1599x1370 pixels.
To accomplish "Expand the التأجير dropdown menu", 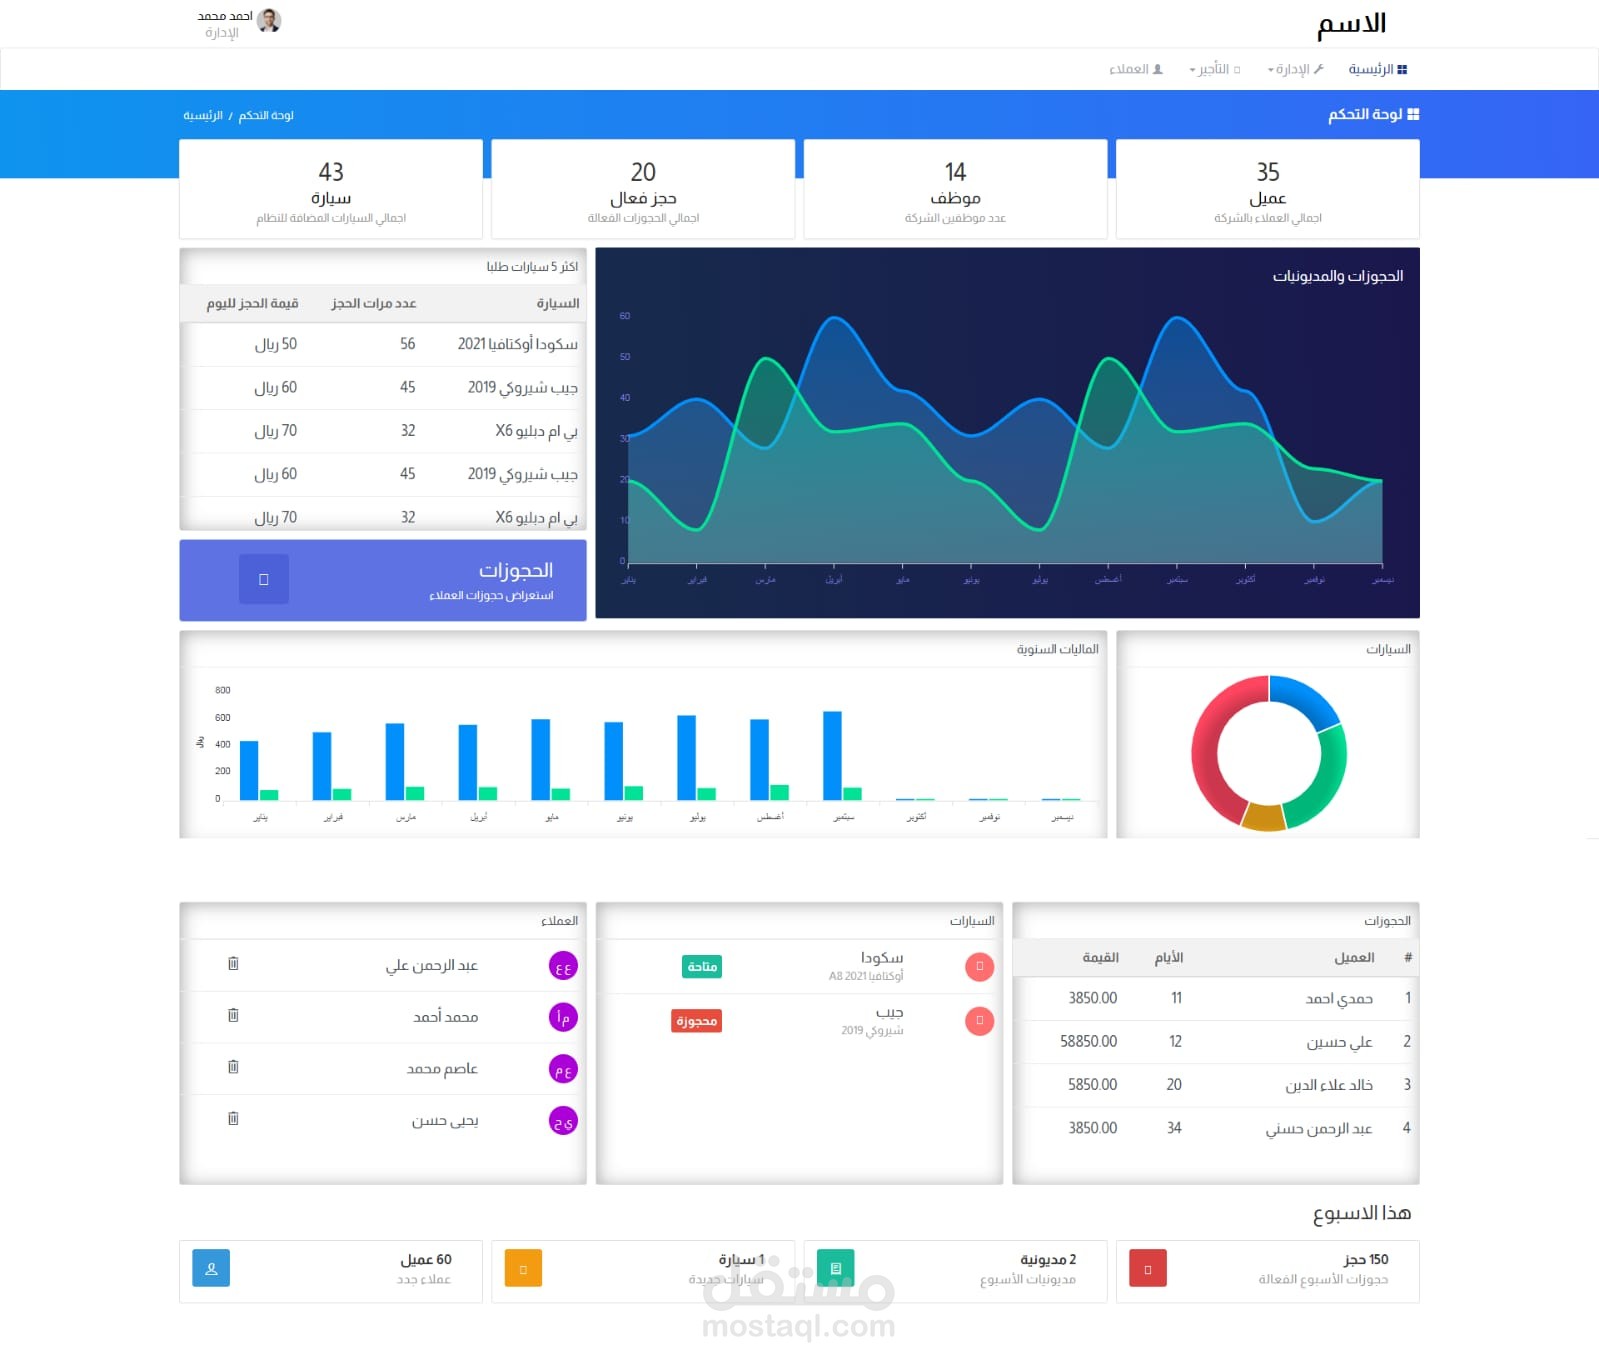I will (x=1214, y=69).
